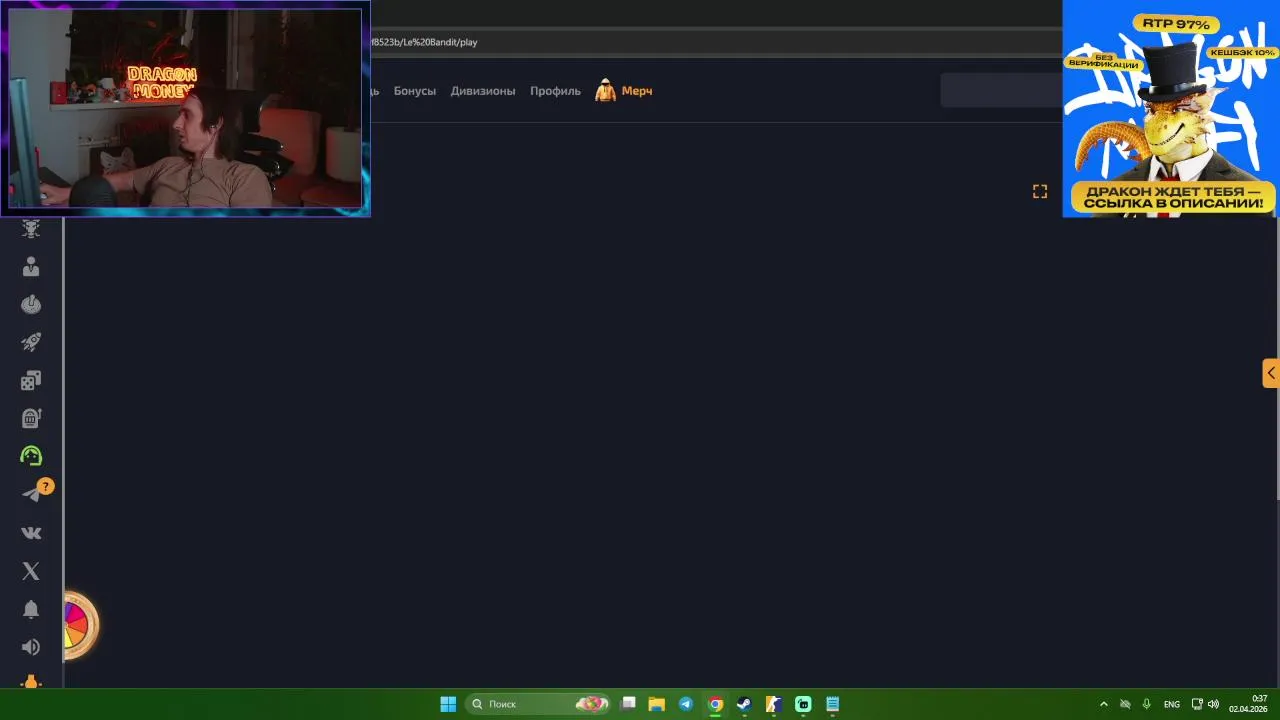Open File Explorer from the taskbar
The width and height of the screenshot is (1280, 720).
pos(657,704)
